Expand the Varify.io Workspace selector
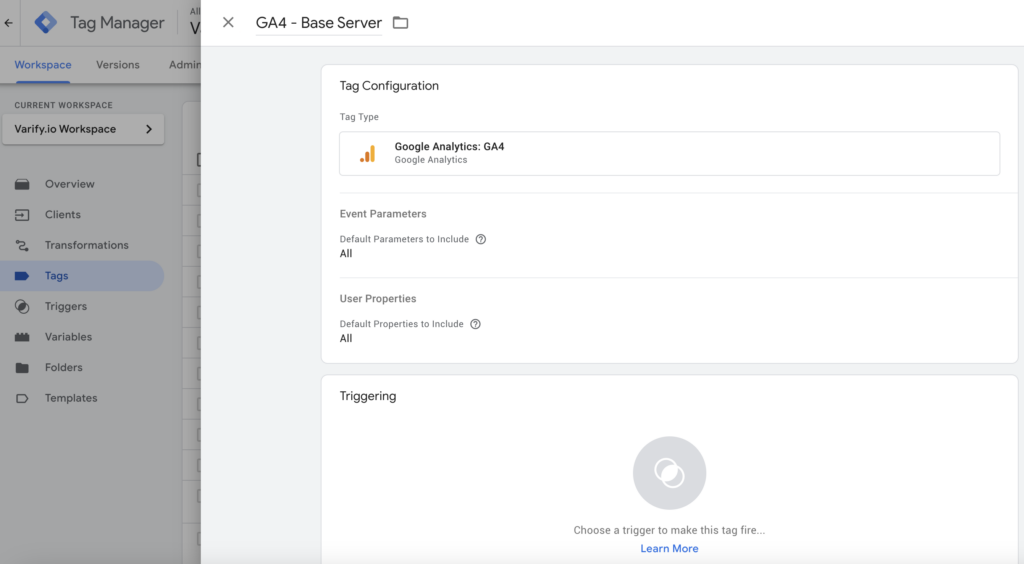Image resolution: width=1024 pixels, height=564 pixels. pos(83,129)
